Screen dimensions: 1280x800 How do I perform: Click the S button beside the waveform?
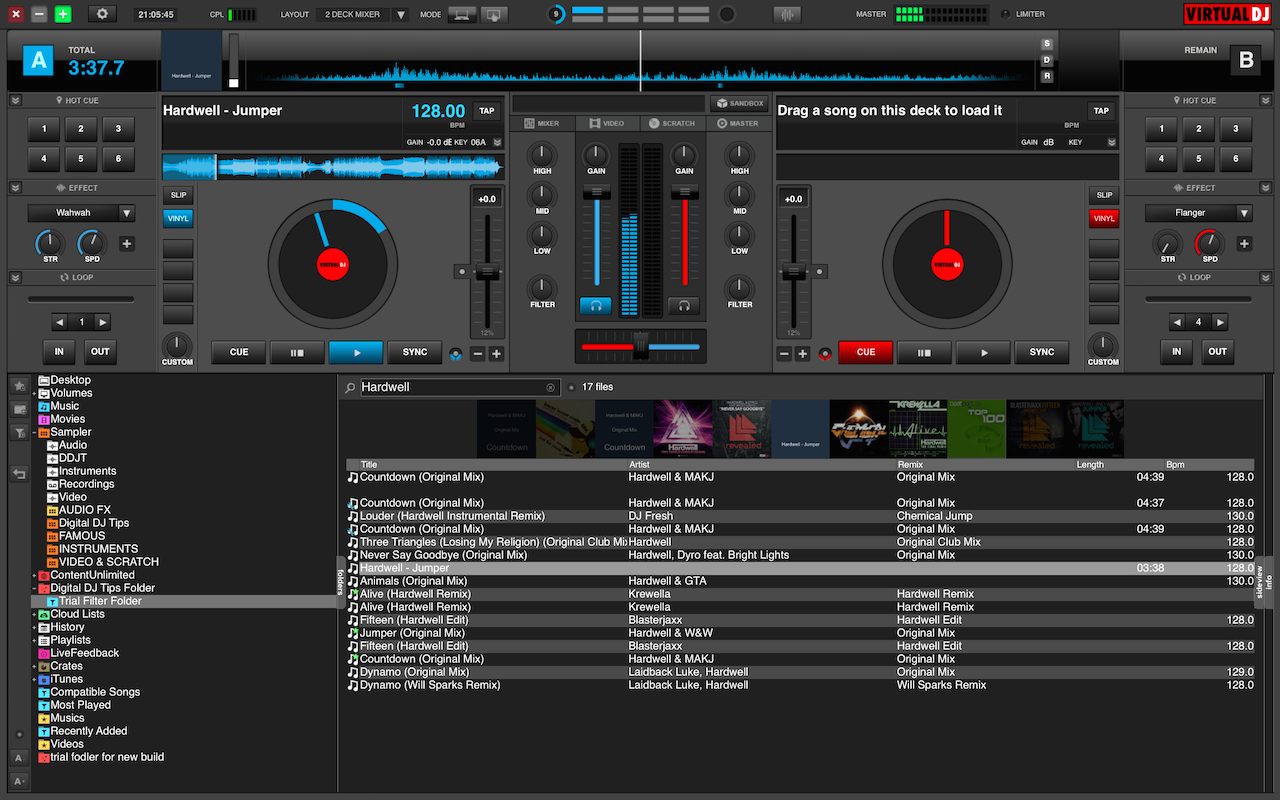coord(1047,44)
